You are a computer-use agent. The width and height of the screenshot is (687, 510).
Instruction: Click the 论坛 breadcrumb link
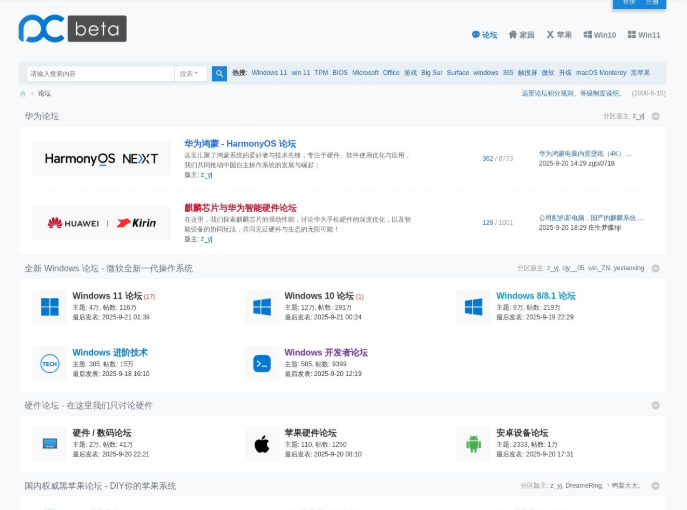pos(44,93)
